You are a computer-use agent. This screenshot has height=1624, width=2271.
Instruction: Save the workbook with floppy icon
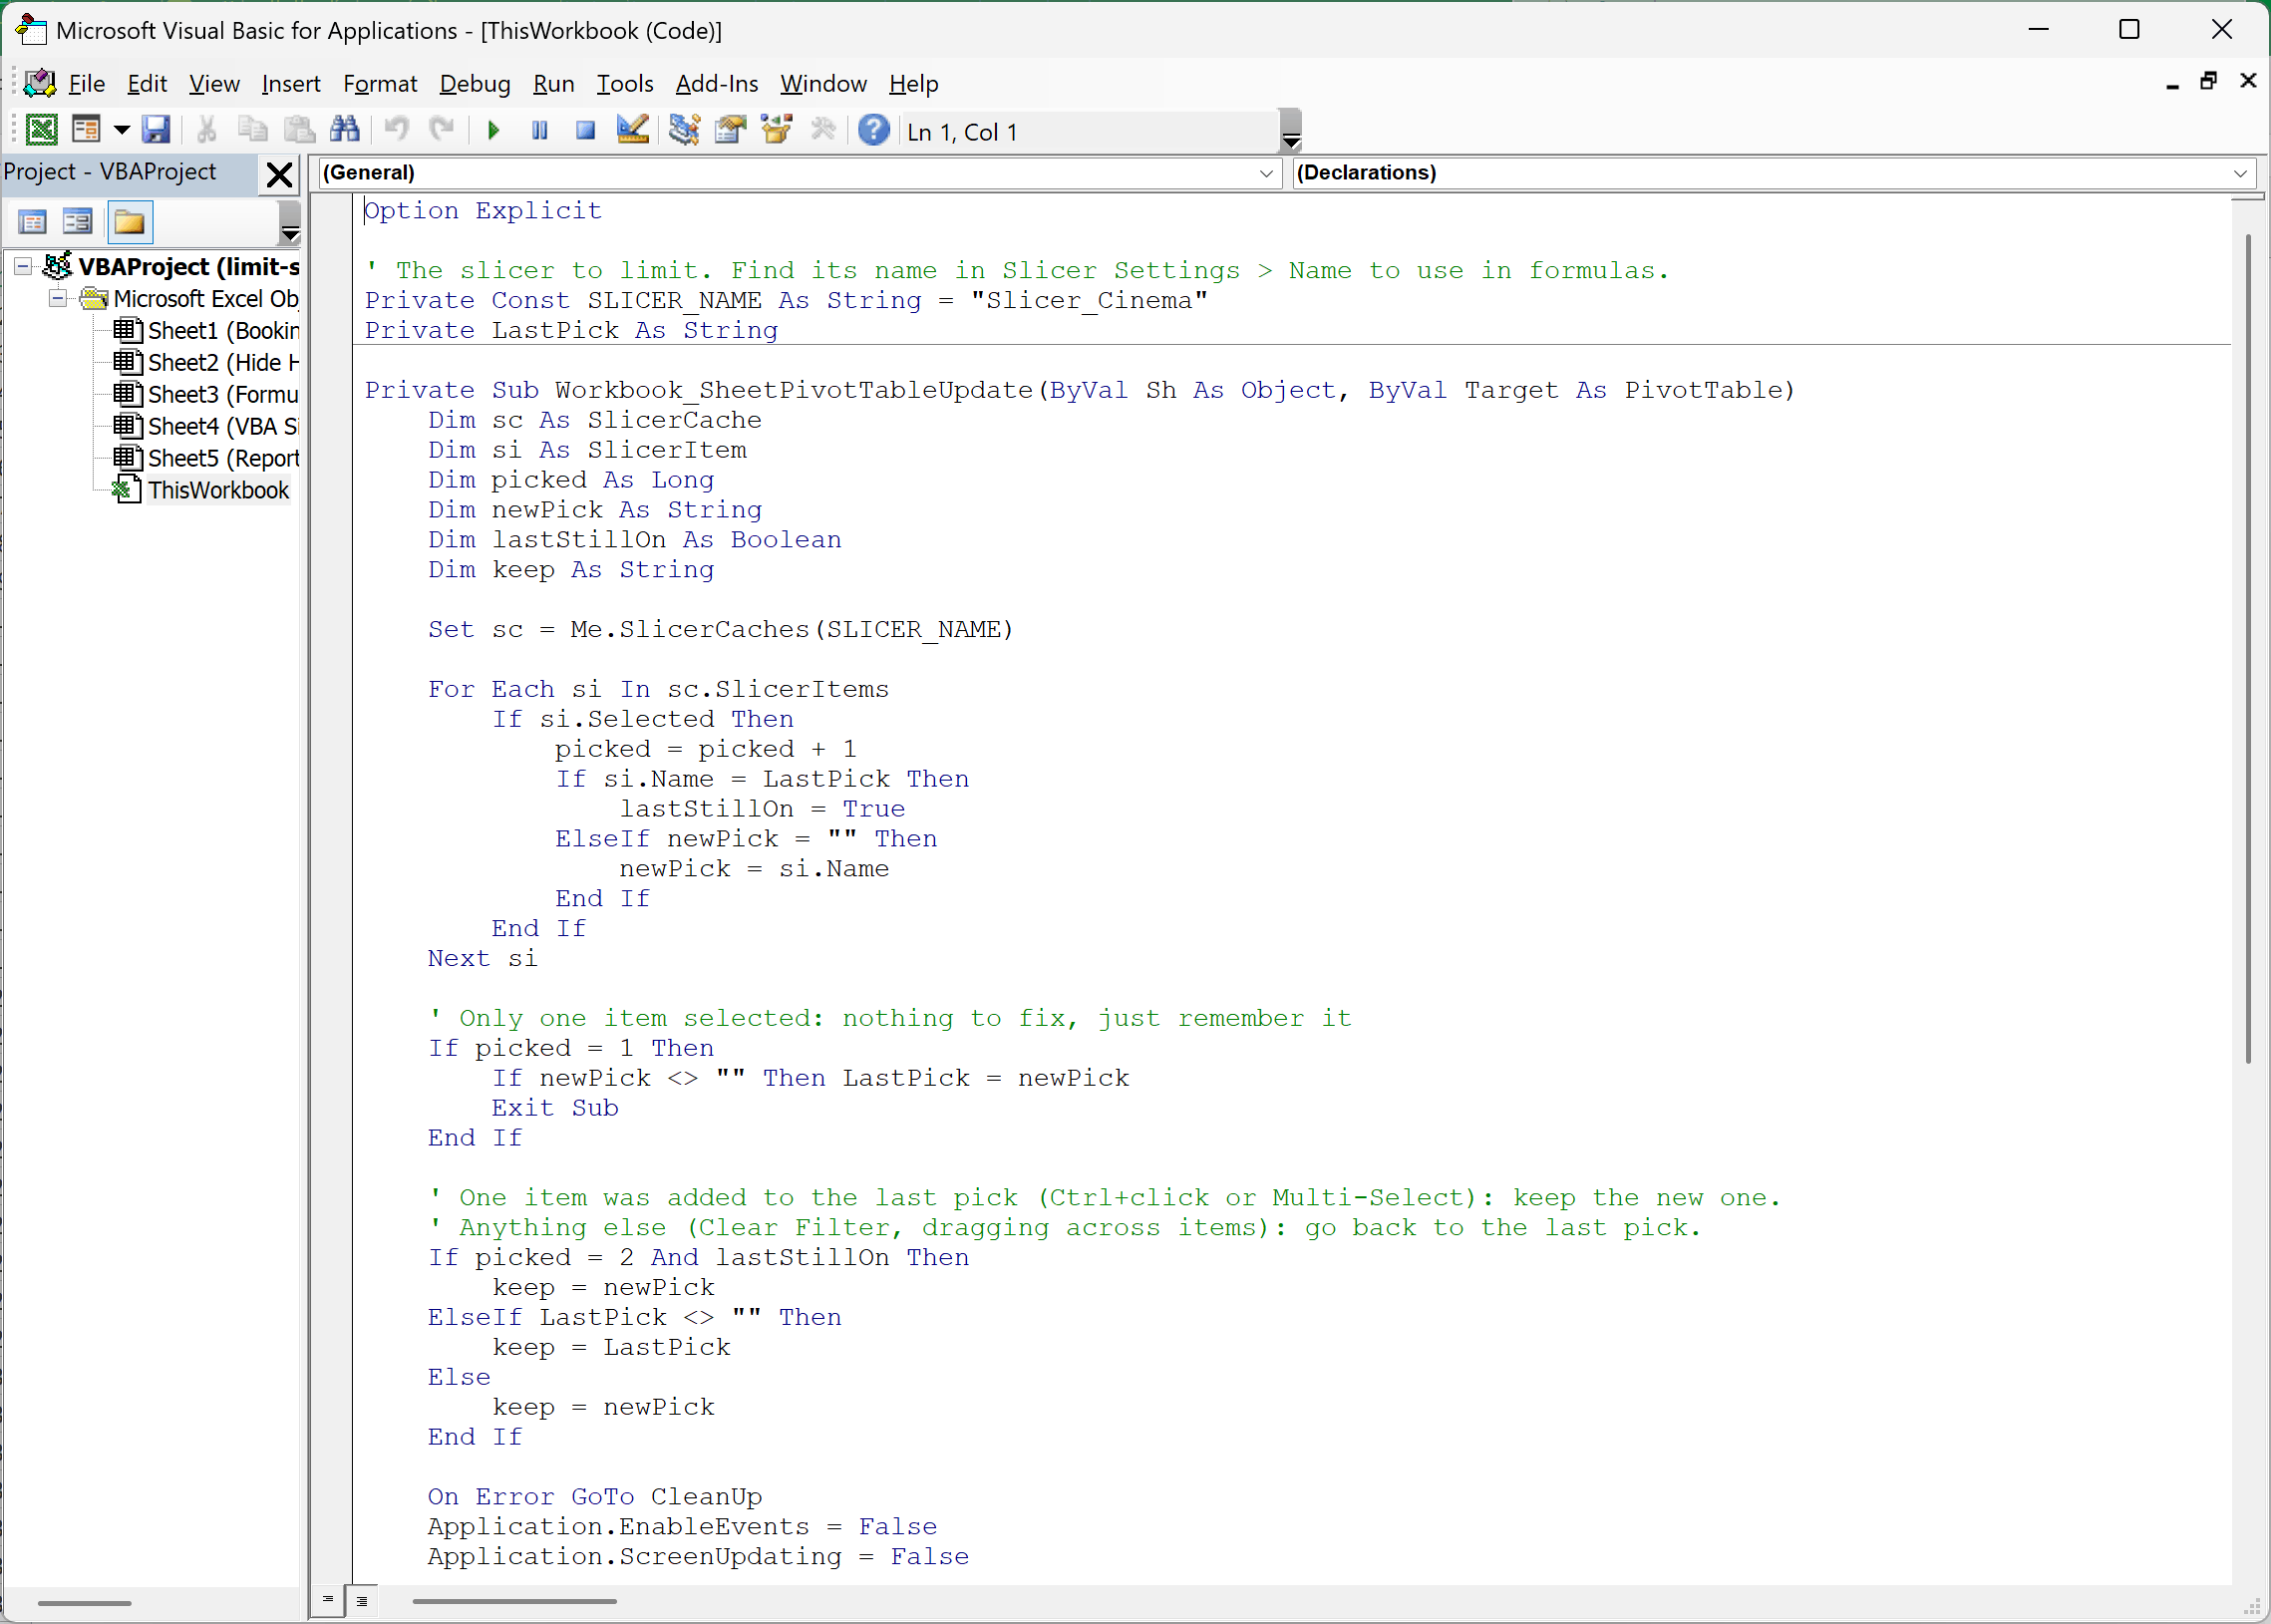pyautogui.click(x=156, y=130)
